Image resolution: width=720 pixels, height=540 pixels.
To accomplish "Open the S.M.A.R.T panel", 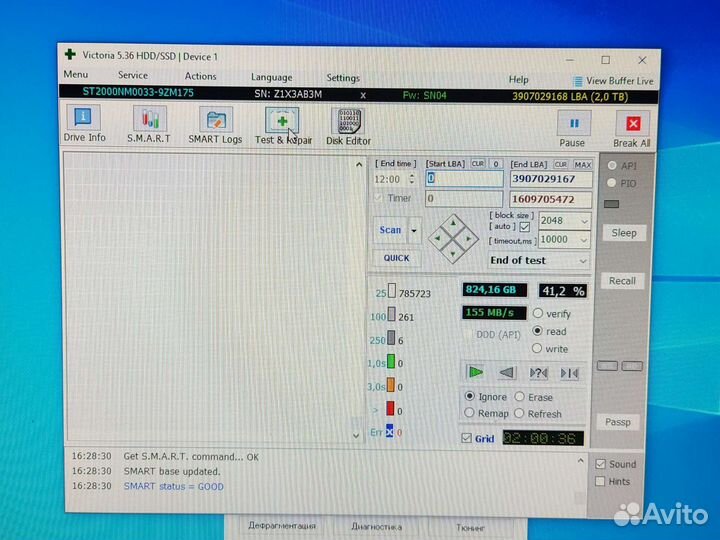I will [148, 125].
